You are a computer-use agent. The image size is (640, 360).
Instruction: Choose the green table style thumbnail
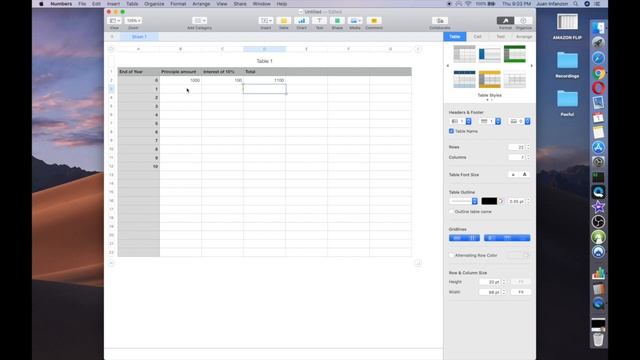tap(515, 54)
